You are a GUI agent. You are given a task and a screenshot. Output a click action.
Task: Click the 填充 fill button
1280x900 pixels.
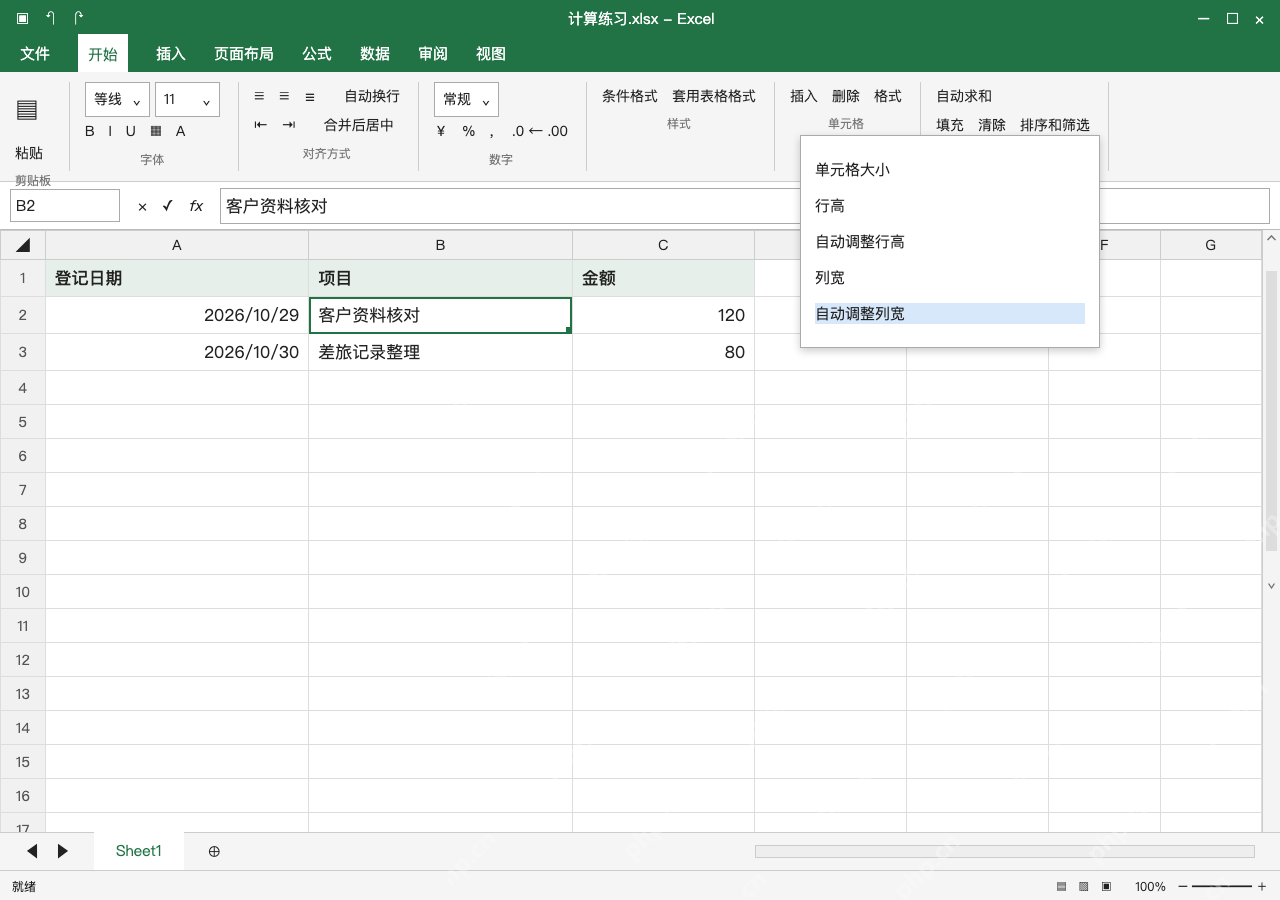pos(950,125)
